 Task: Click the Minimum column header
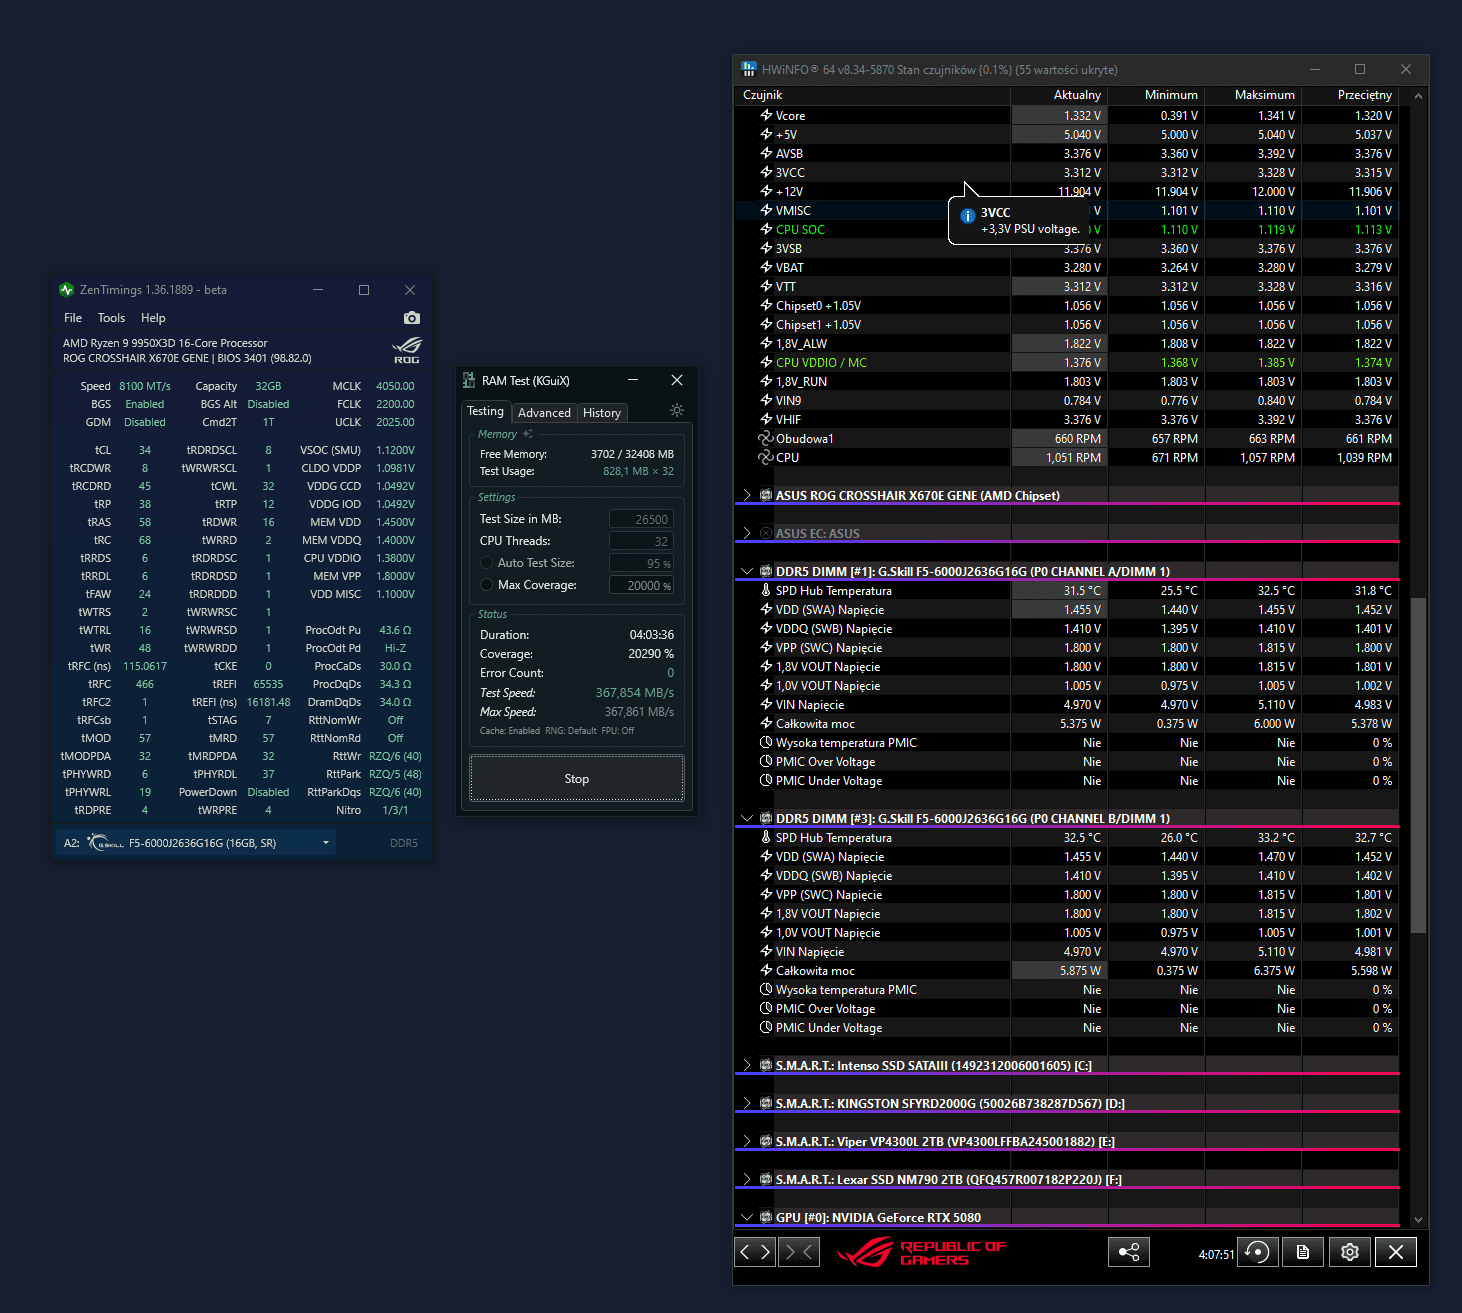[x=1156, y=95]
